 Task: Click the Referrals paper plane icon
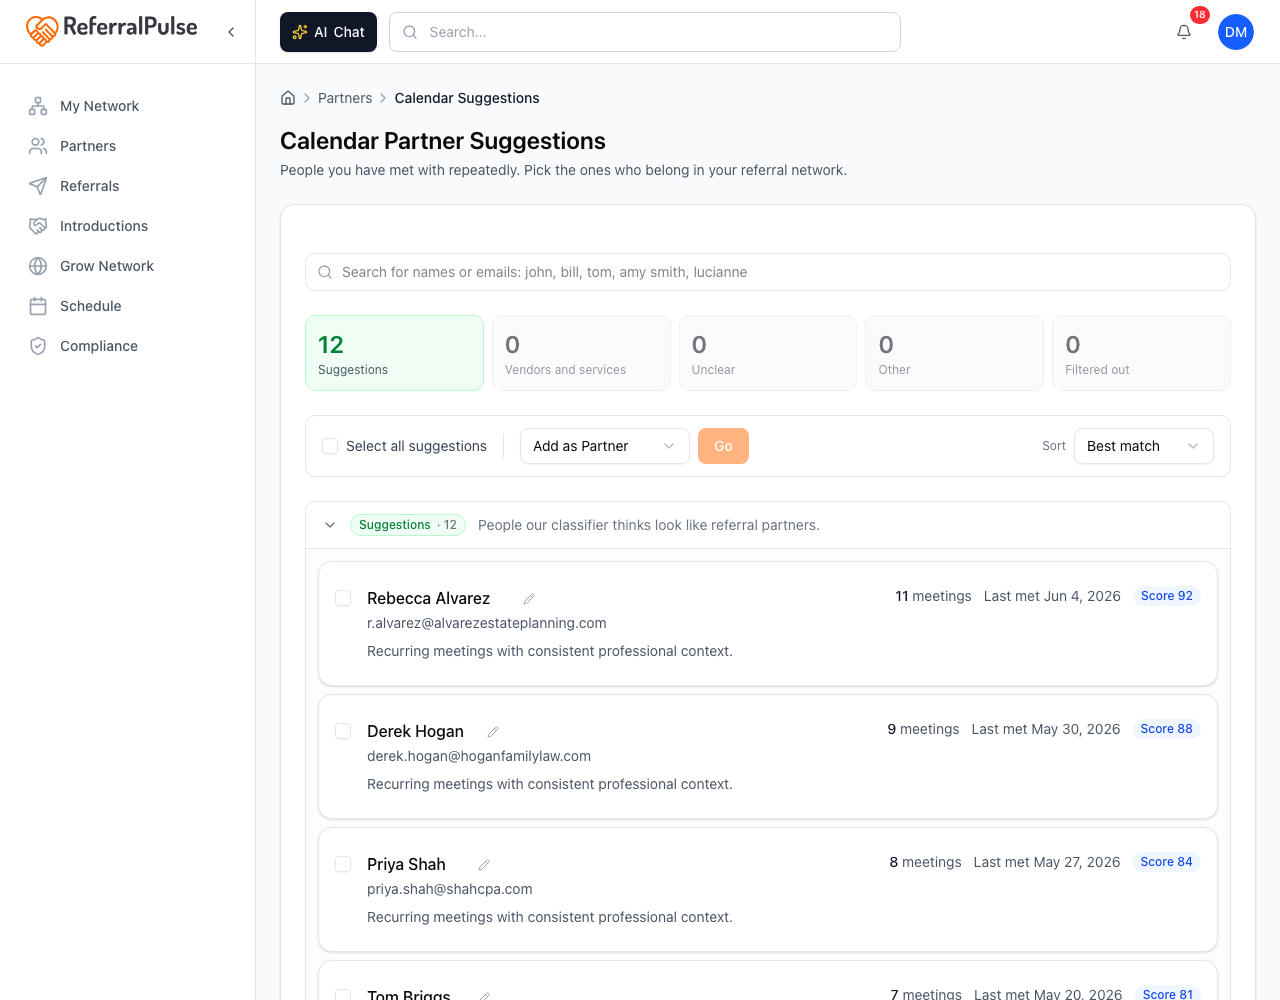coord(38,186)
